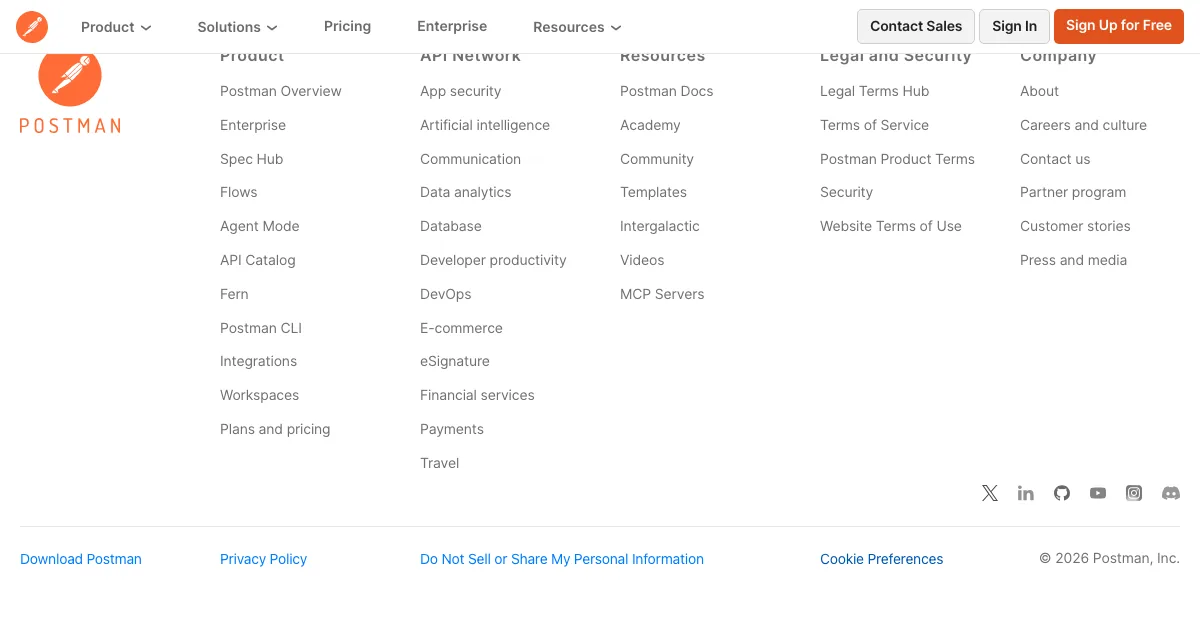Open the Cookie Preferences link
Viewport: 1200px width, 630px height.
click(881, 559)
